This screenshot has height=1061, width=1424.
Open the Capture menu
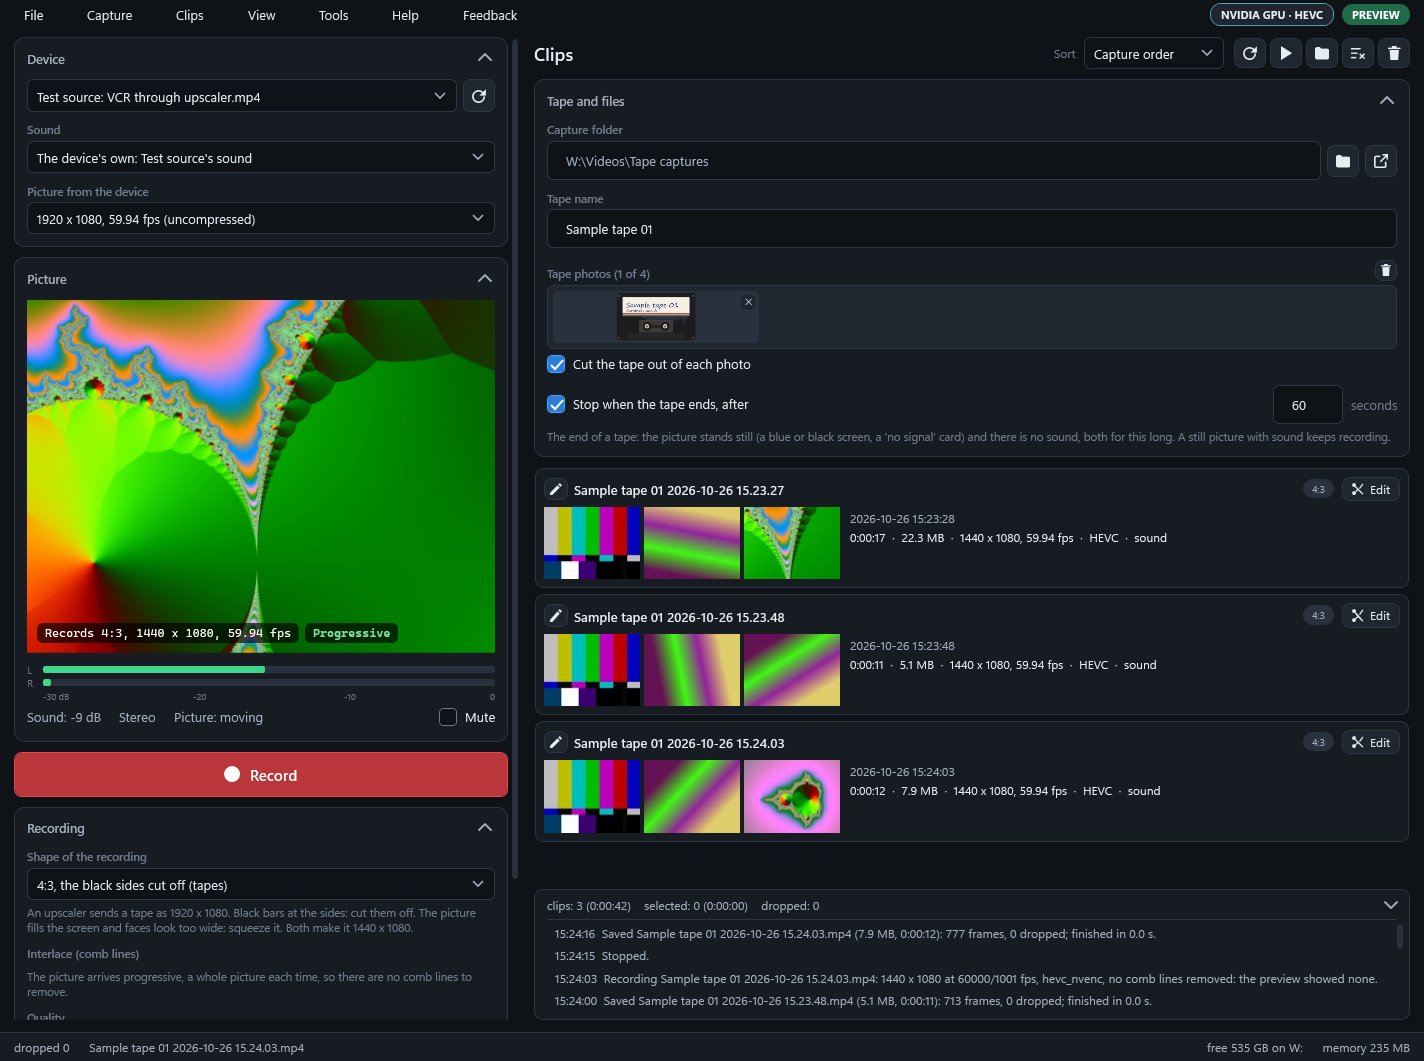pyautogui.click(x=110, y=15)
